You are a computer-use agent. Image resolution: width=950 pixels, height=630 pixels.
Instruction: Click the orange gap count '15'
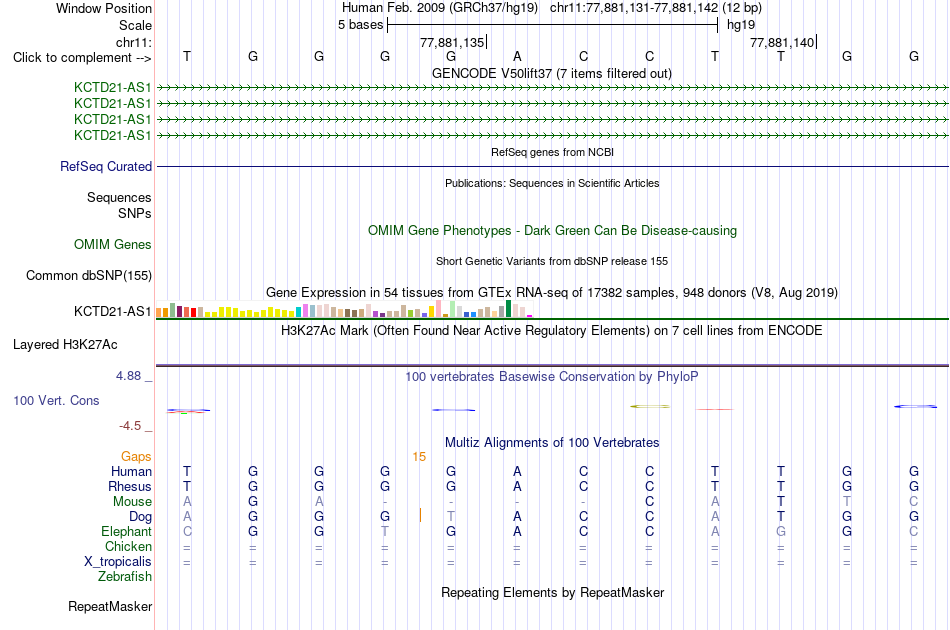pos(419,457)
